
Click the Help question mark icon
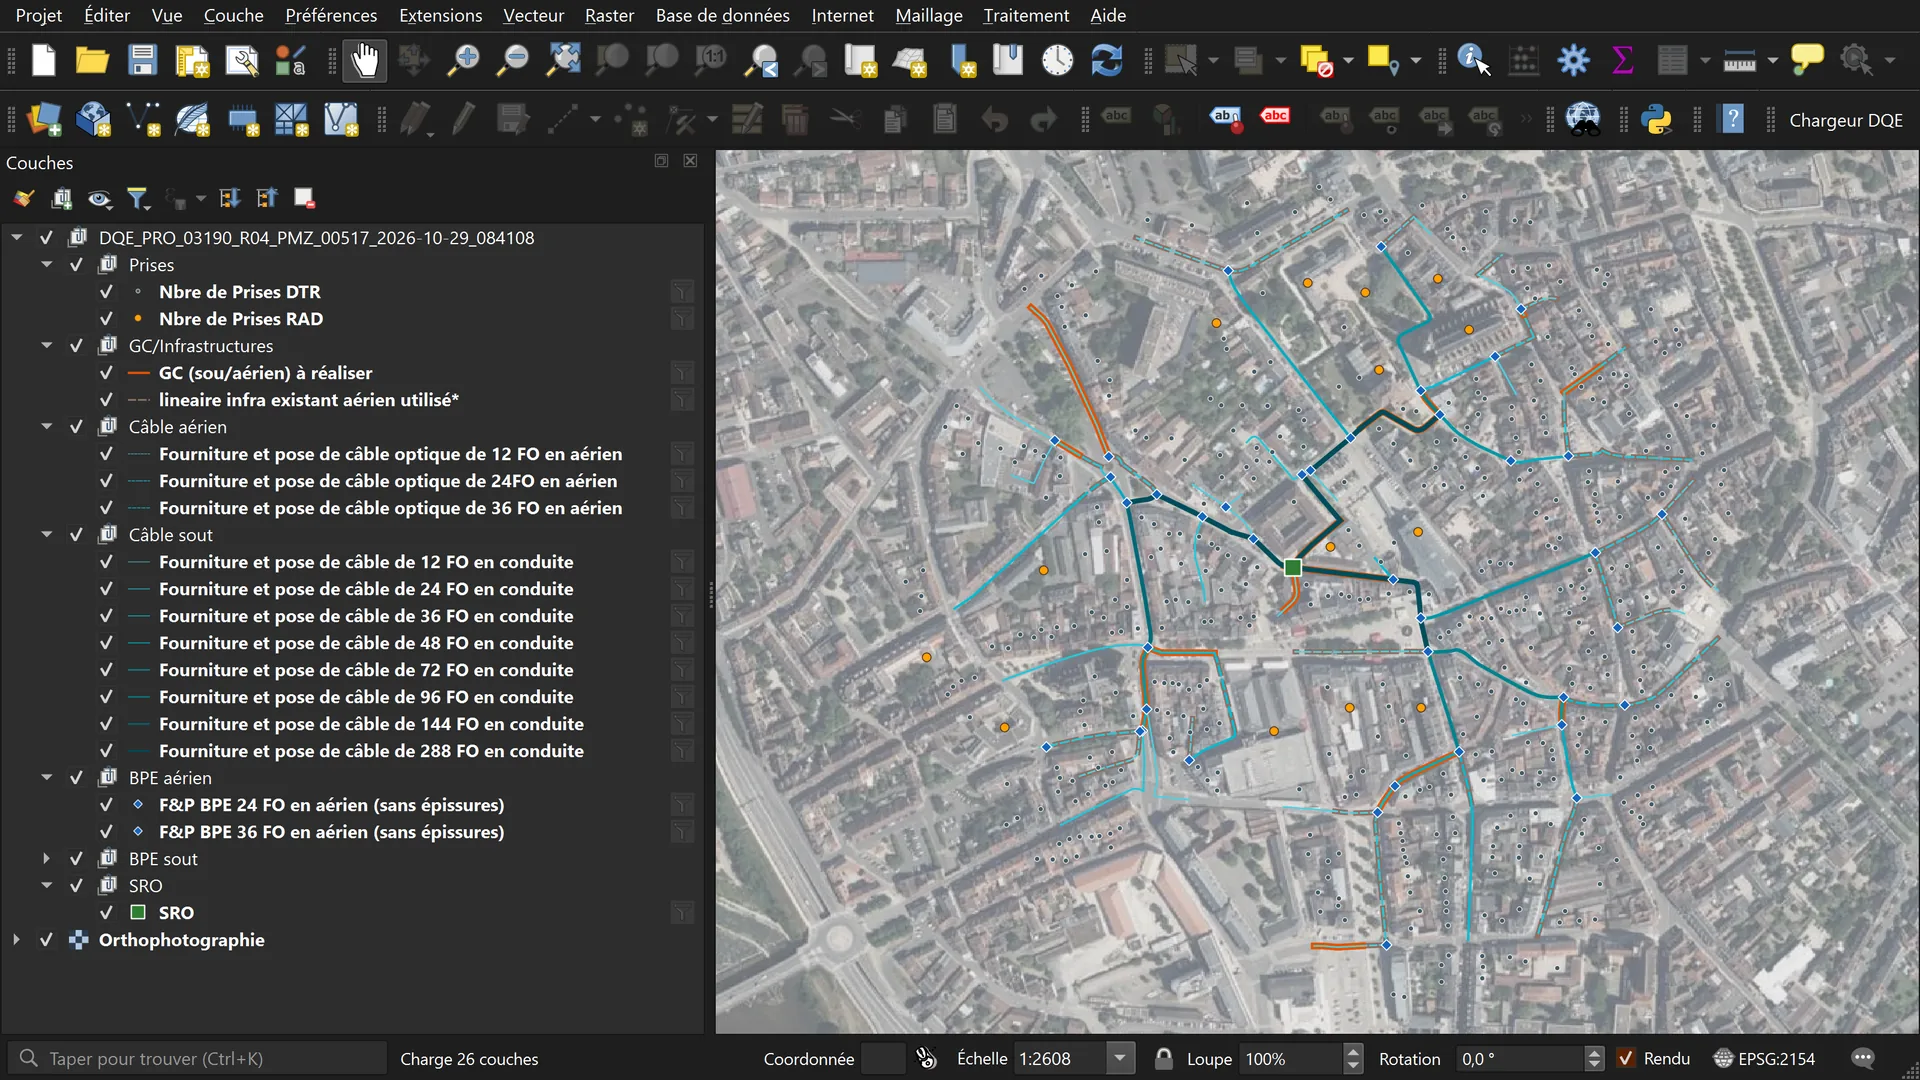tap(1732, 120)
